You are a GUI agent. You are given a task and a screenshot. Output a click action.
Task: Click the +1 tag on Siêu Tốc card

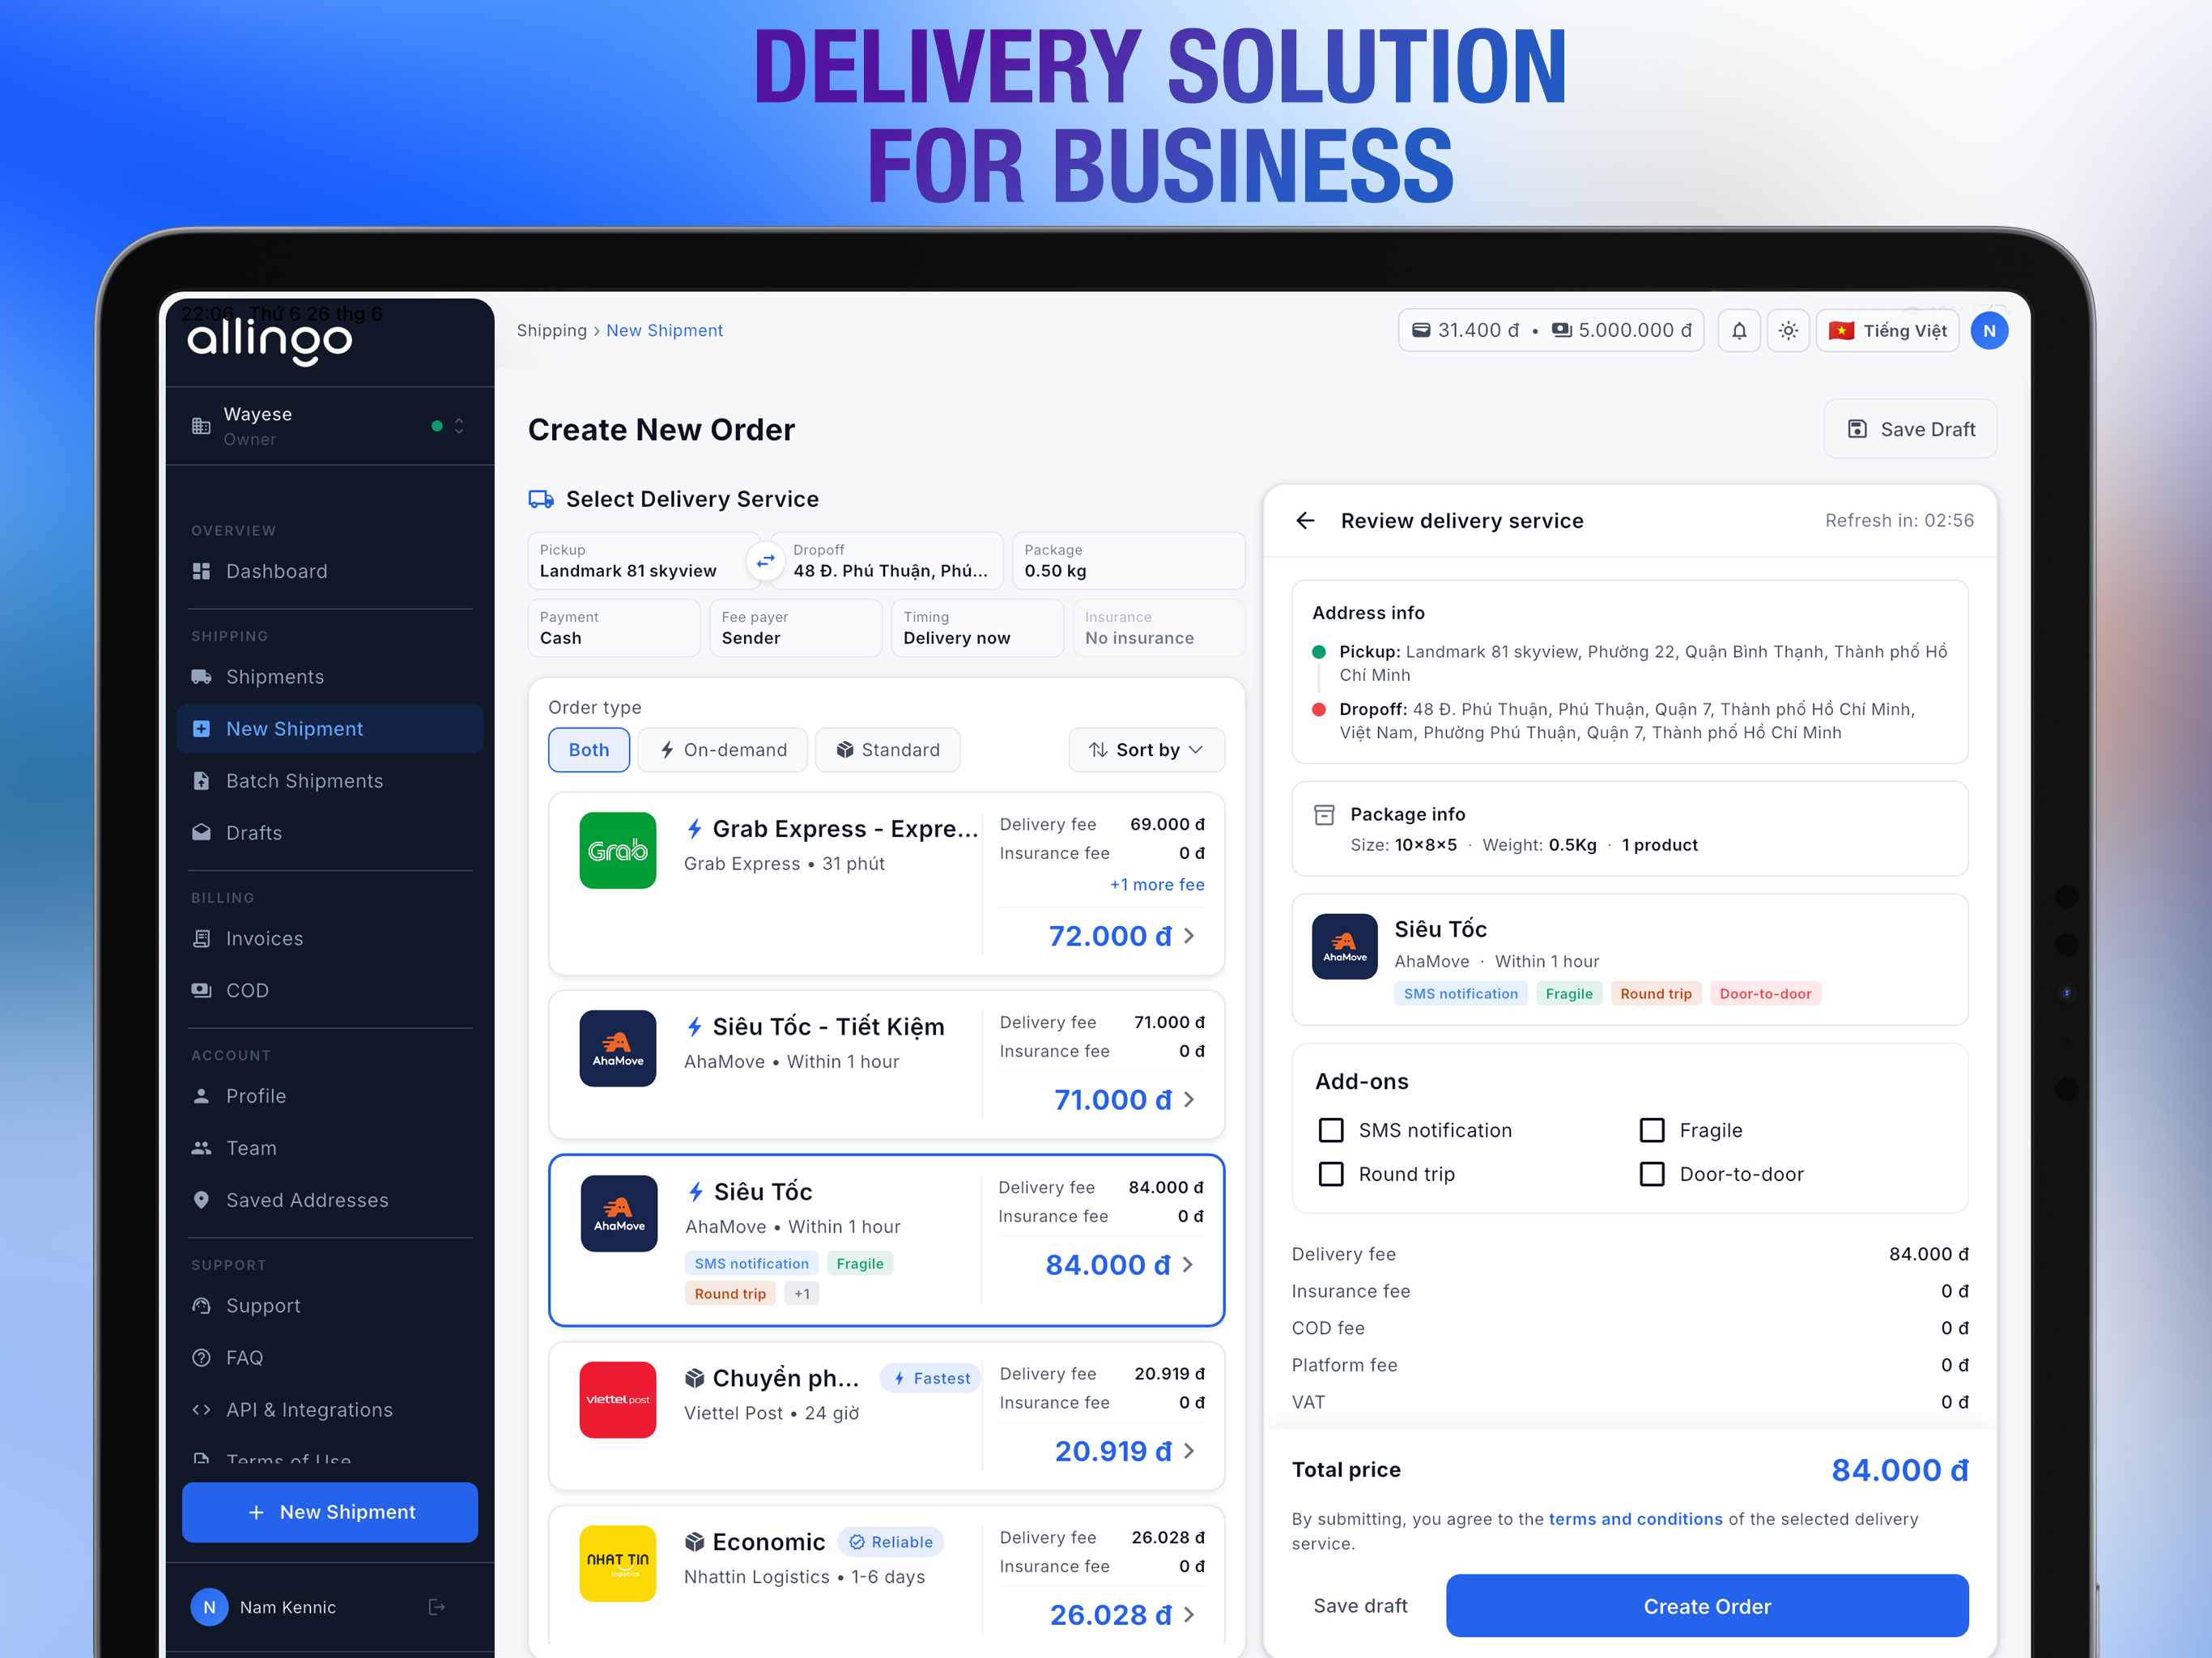pos(802,1294)
